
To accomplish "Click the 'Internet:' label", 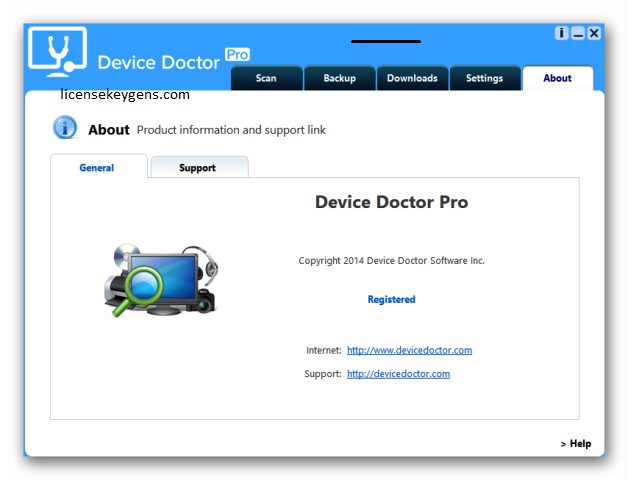I will click(324, 350).
